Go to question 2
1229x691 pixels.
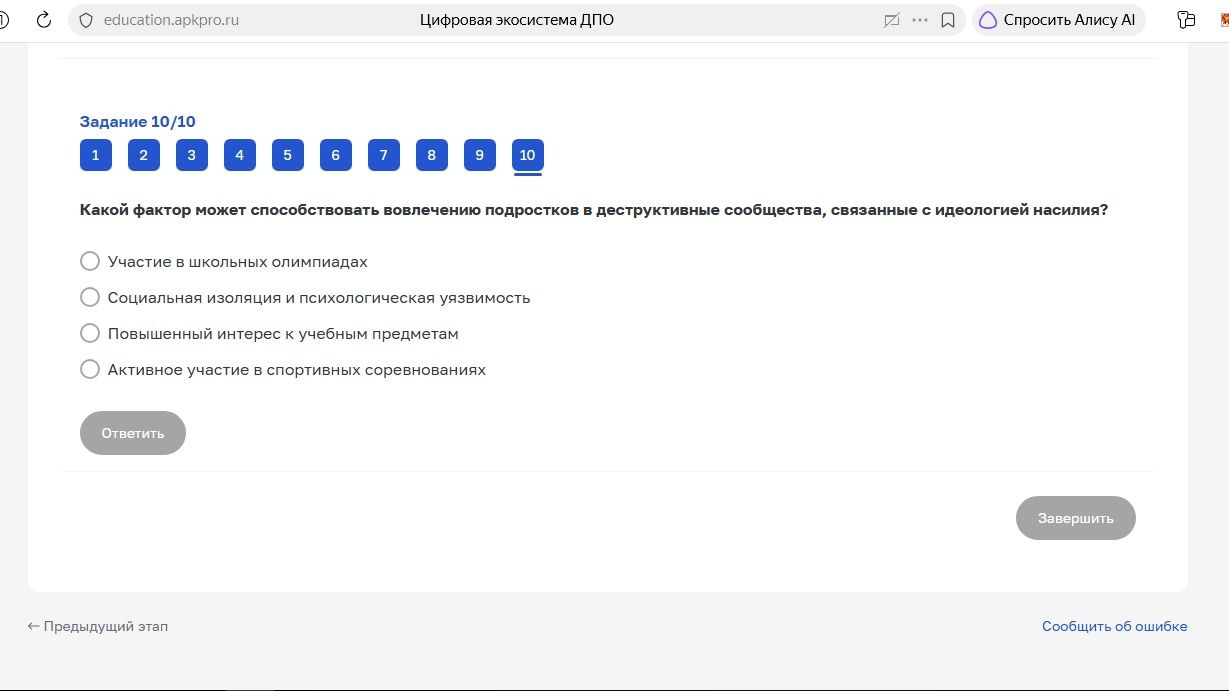tap(144, 155)
